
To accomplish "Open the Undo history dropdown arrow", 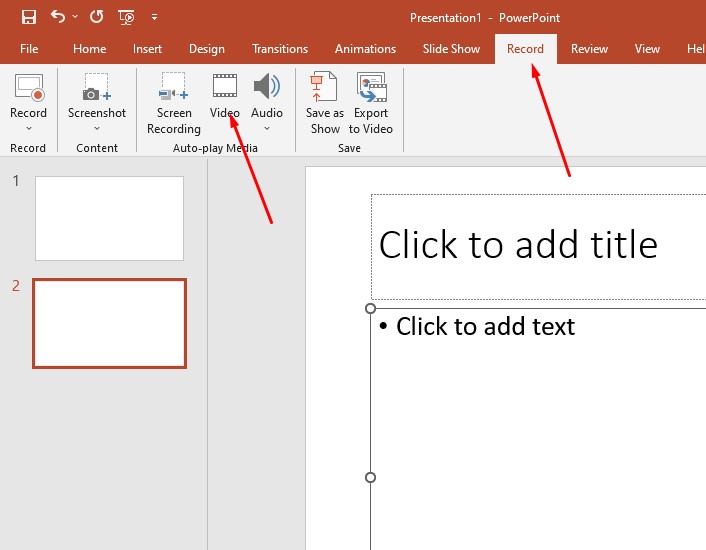I will pyautogui.click(x=75, y=18).
